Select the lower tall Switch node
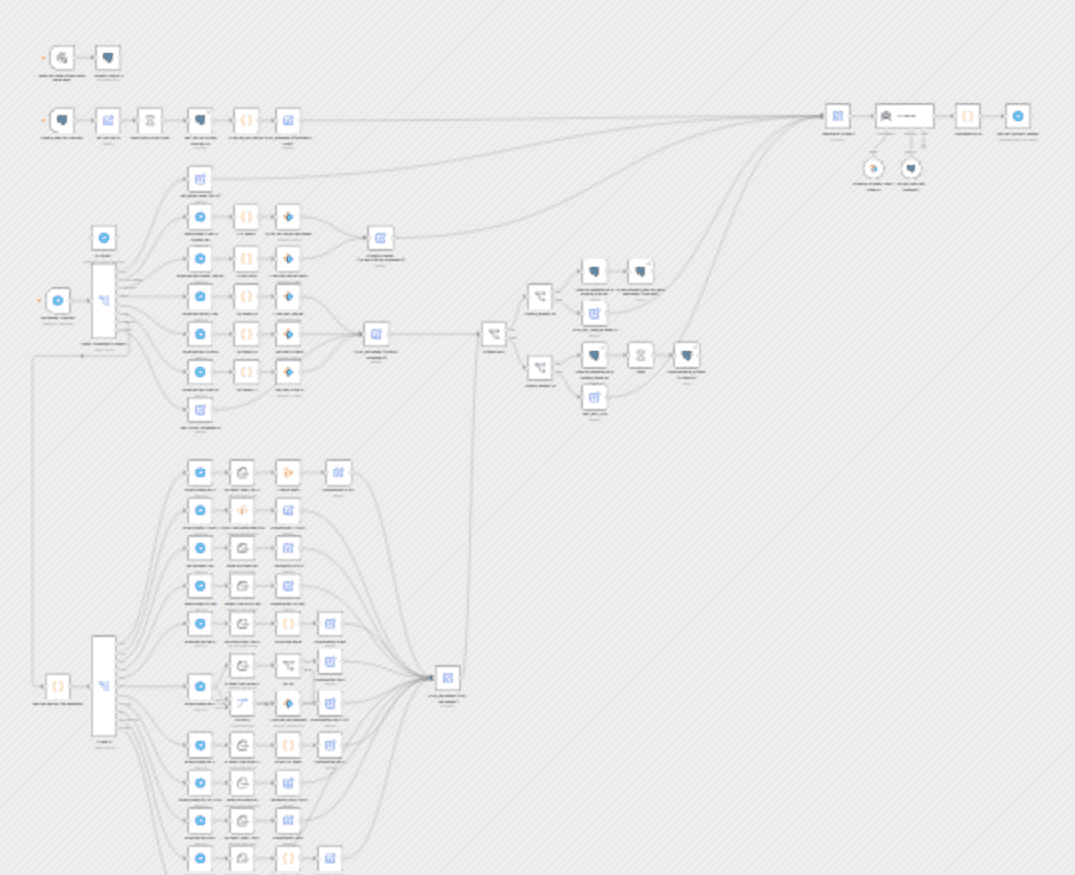The height and width of the screenshot is (875, 1075). click(104, 686)
